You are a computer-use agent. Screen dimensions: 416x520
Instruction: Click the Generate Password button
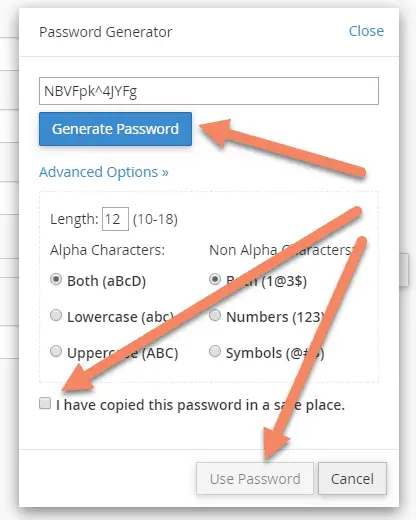115,129
